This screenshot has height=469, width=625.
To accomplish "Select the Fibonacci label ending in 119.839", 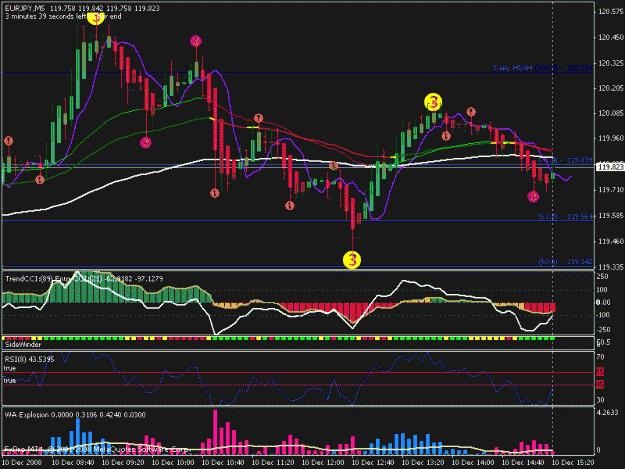I will [x=566, y=160].
